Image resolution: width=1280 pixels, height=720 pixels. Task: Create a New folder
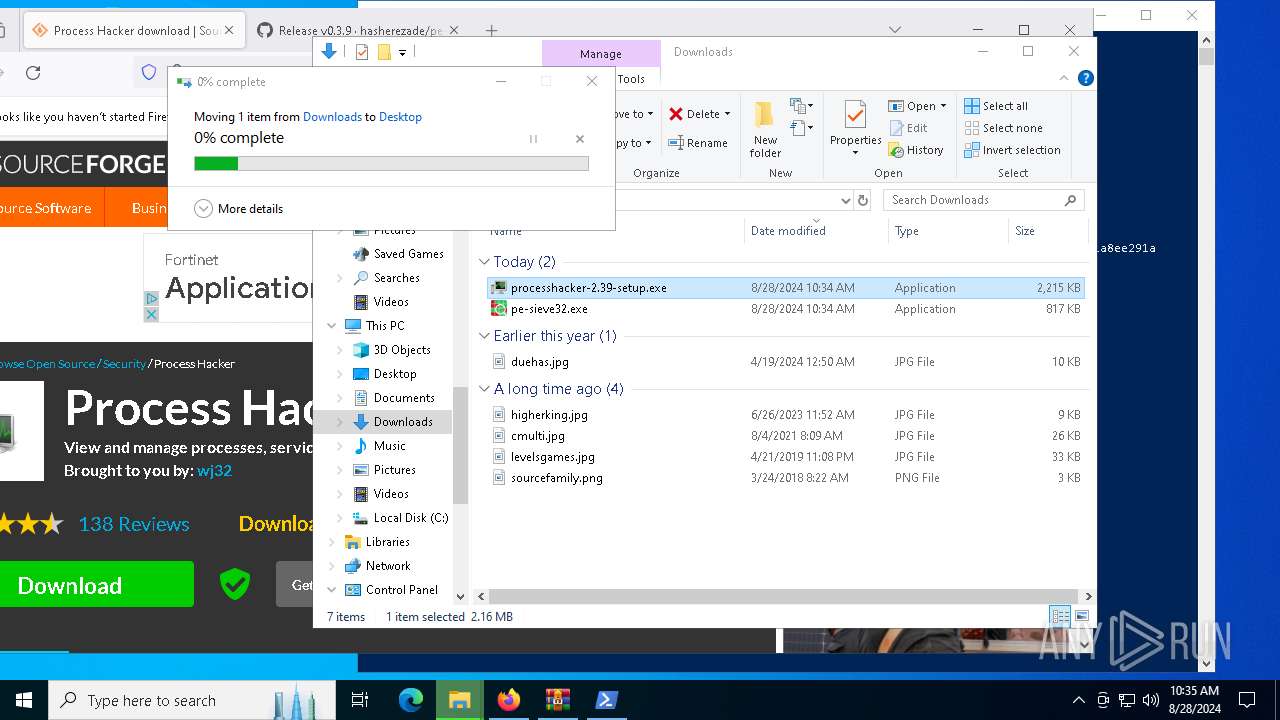(765, 129)
